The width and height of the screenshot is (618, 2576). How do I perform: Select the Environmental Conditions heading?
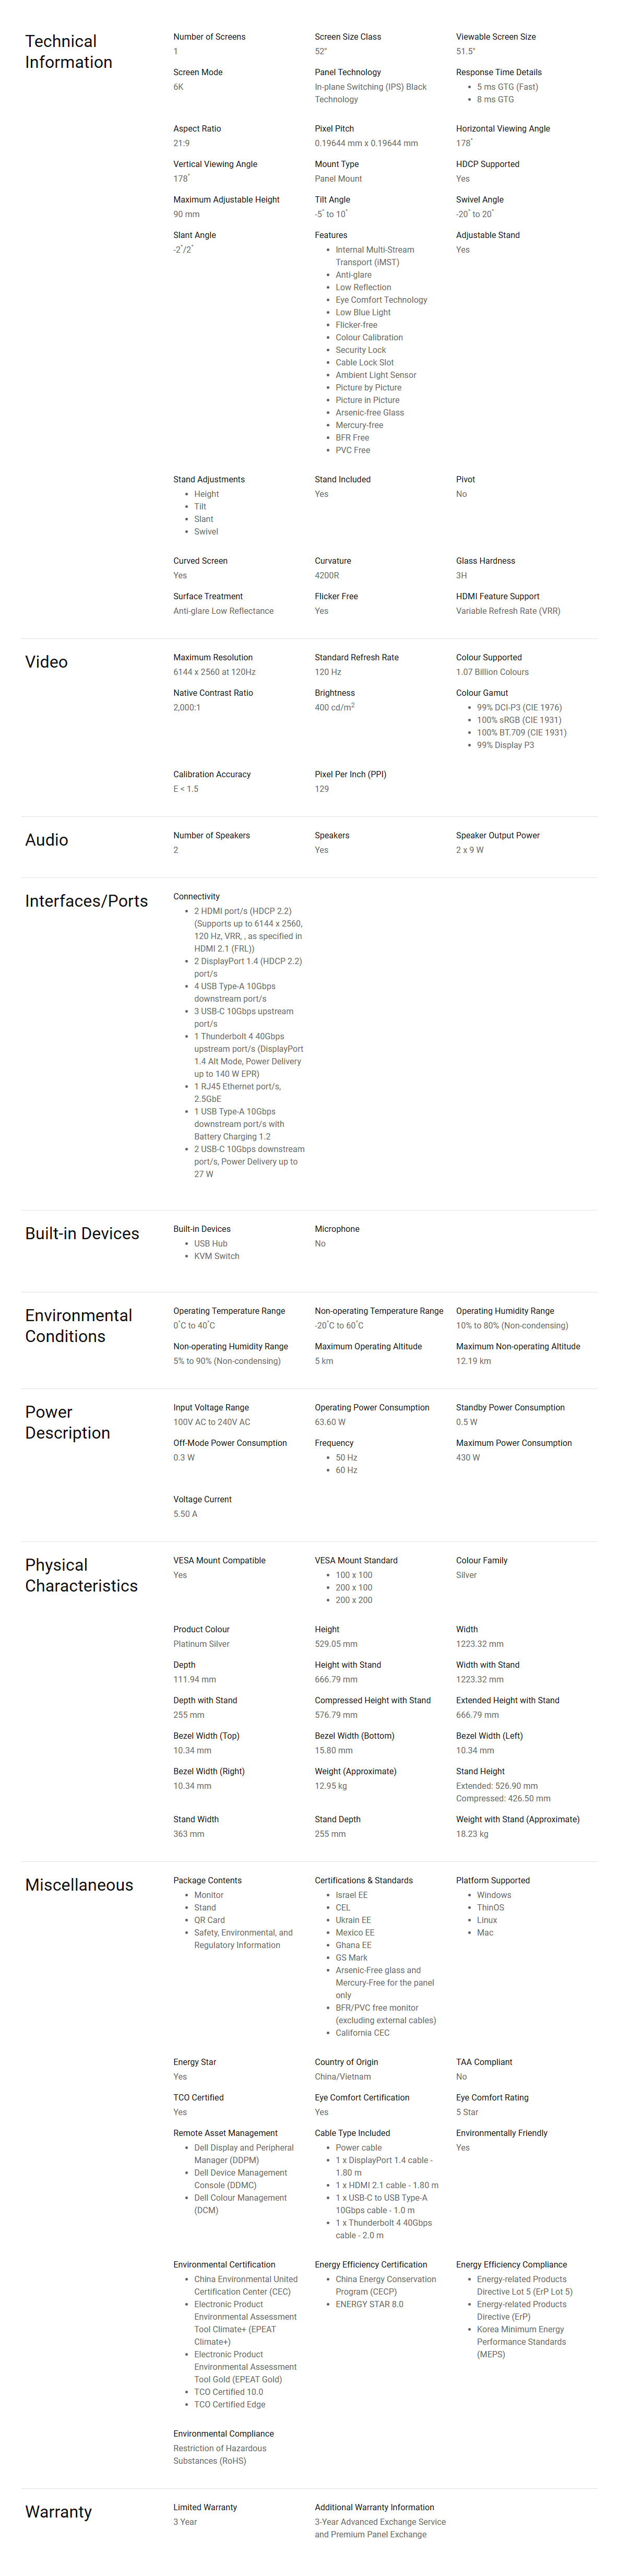78,1326
